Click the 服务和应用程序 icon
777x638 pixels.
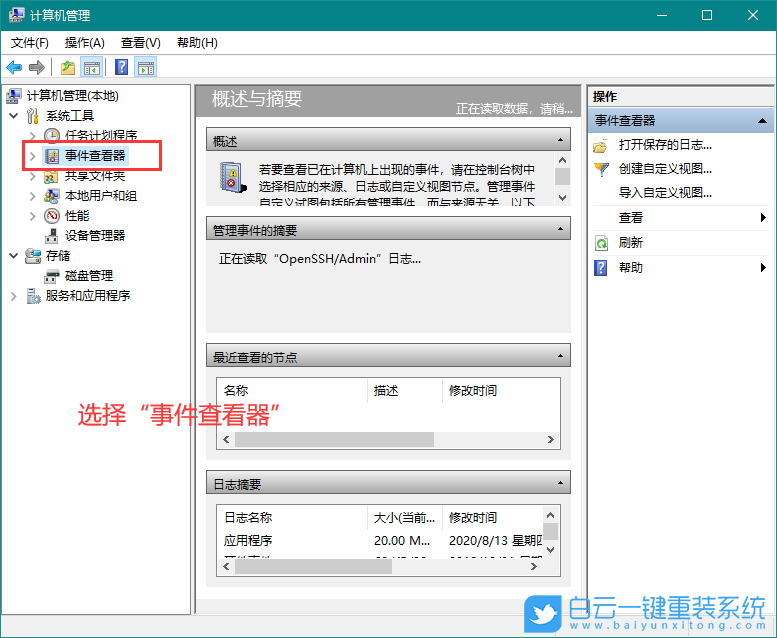(x=33, y=296)
